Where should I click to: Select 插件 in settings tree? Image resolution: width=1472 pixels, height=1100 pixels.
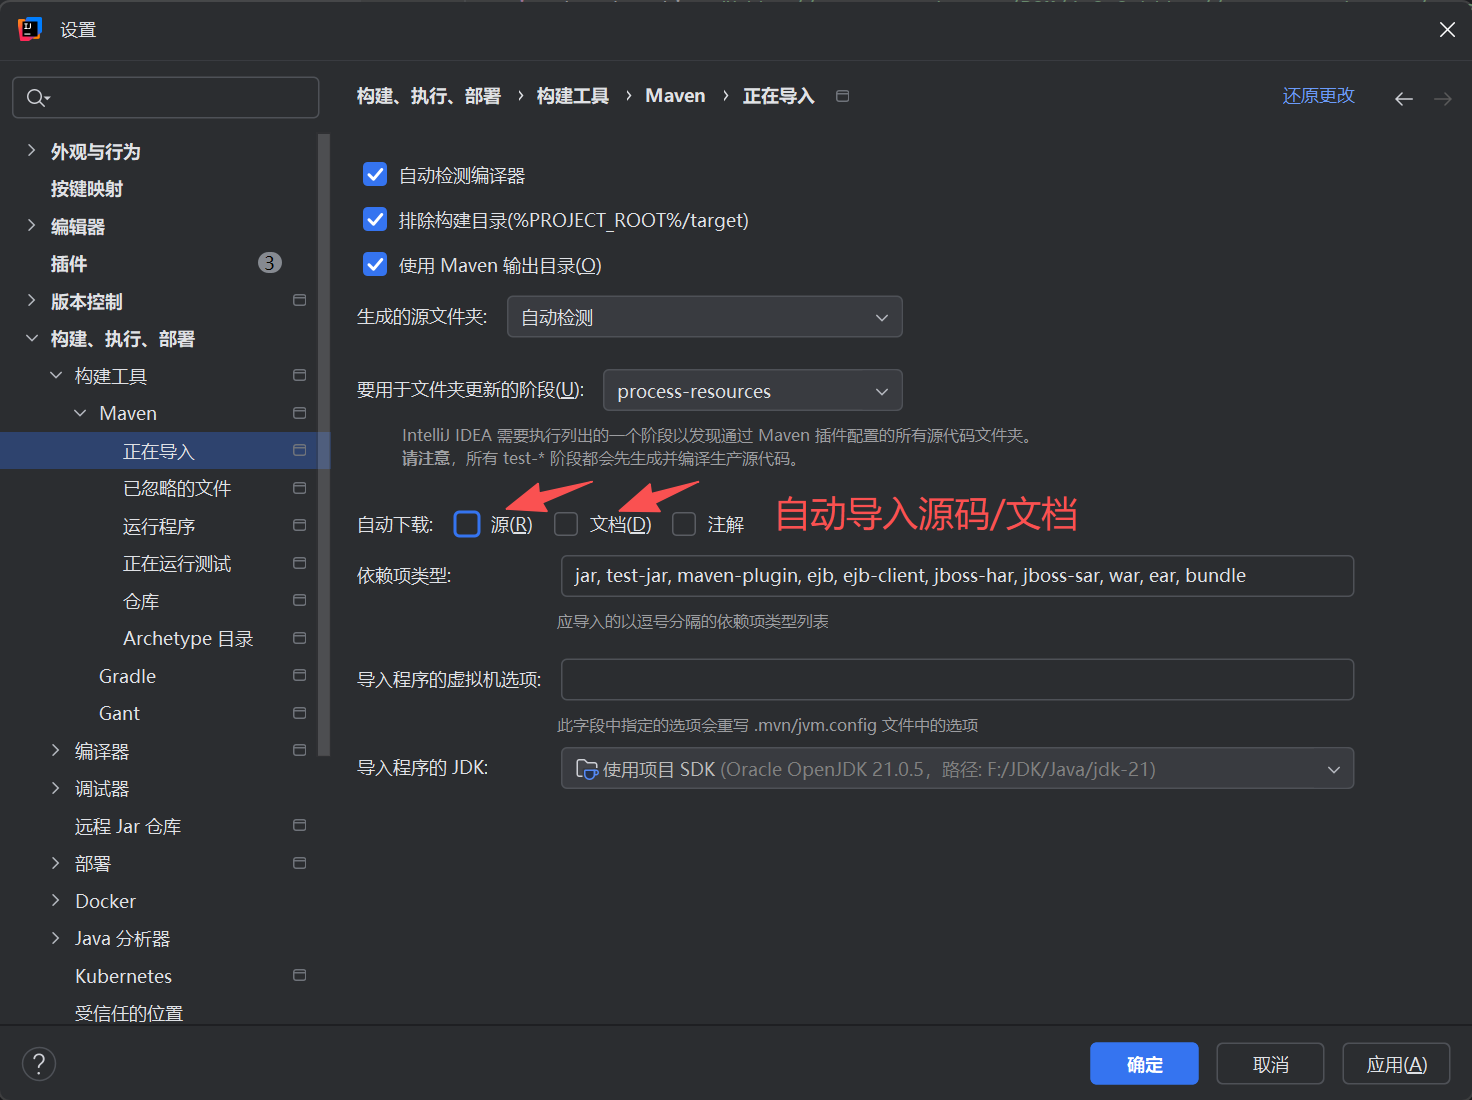(69, 264)
